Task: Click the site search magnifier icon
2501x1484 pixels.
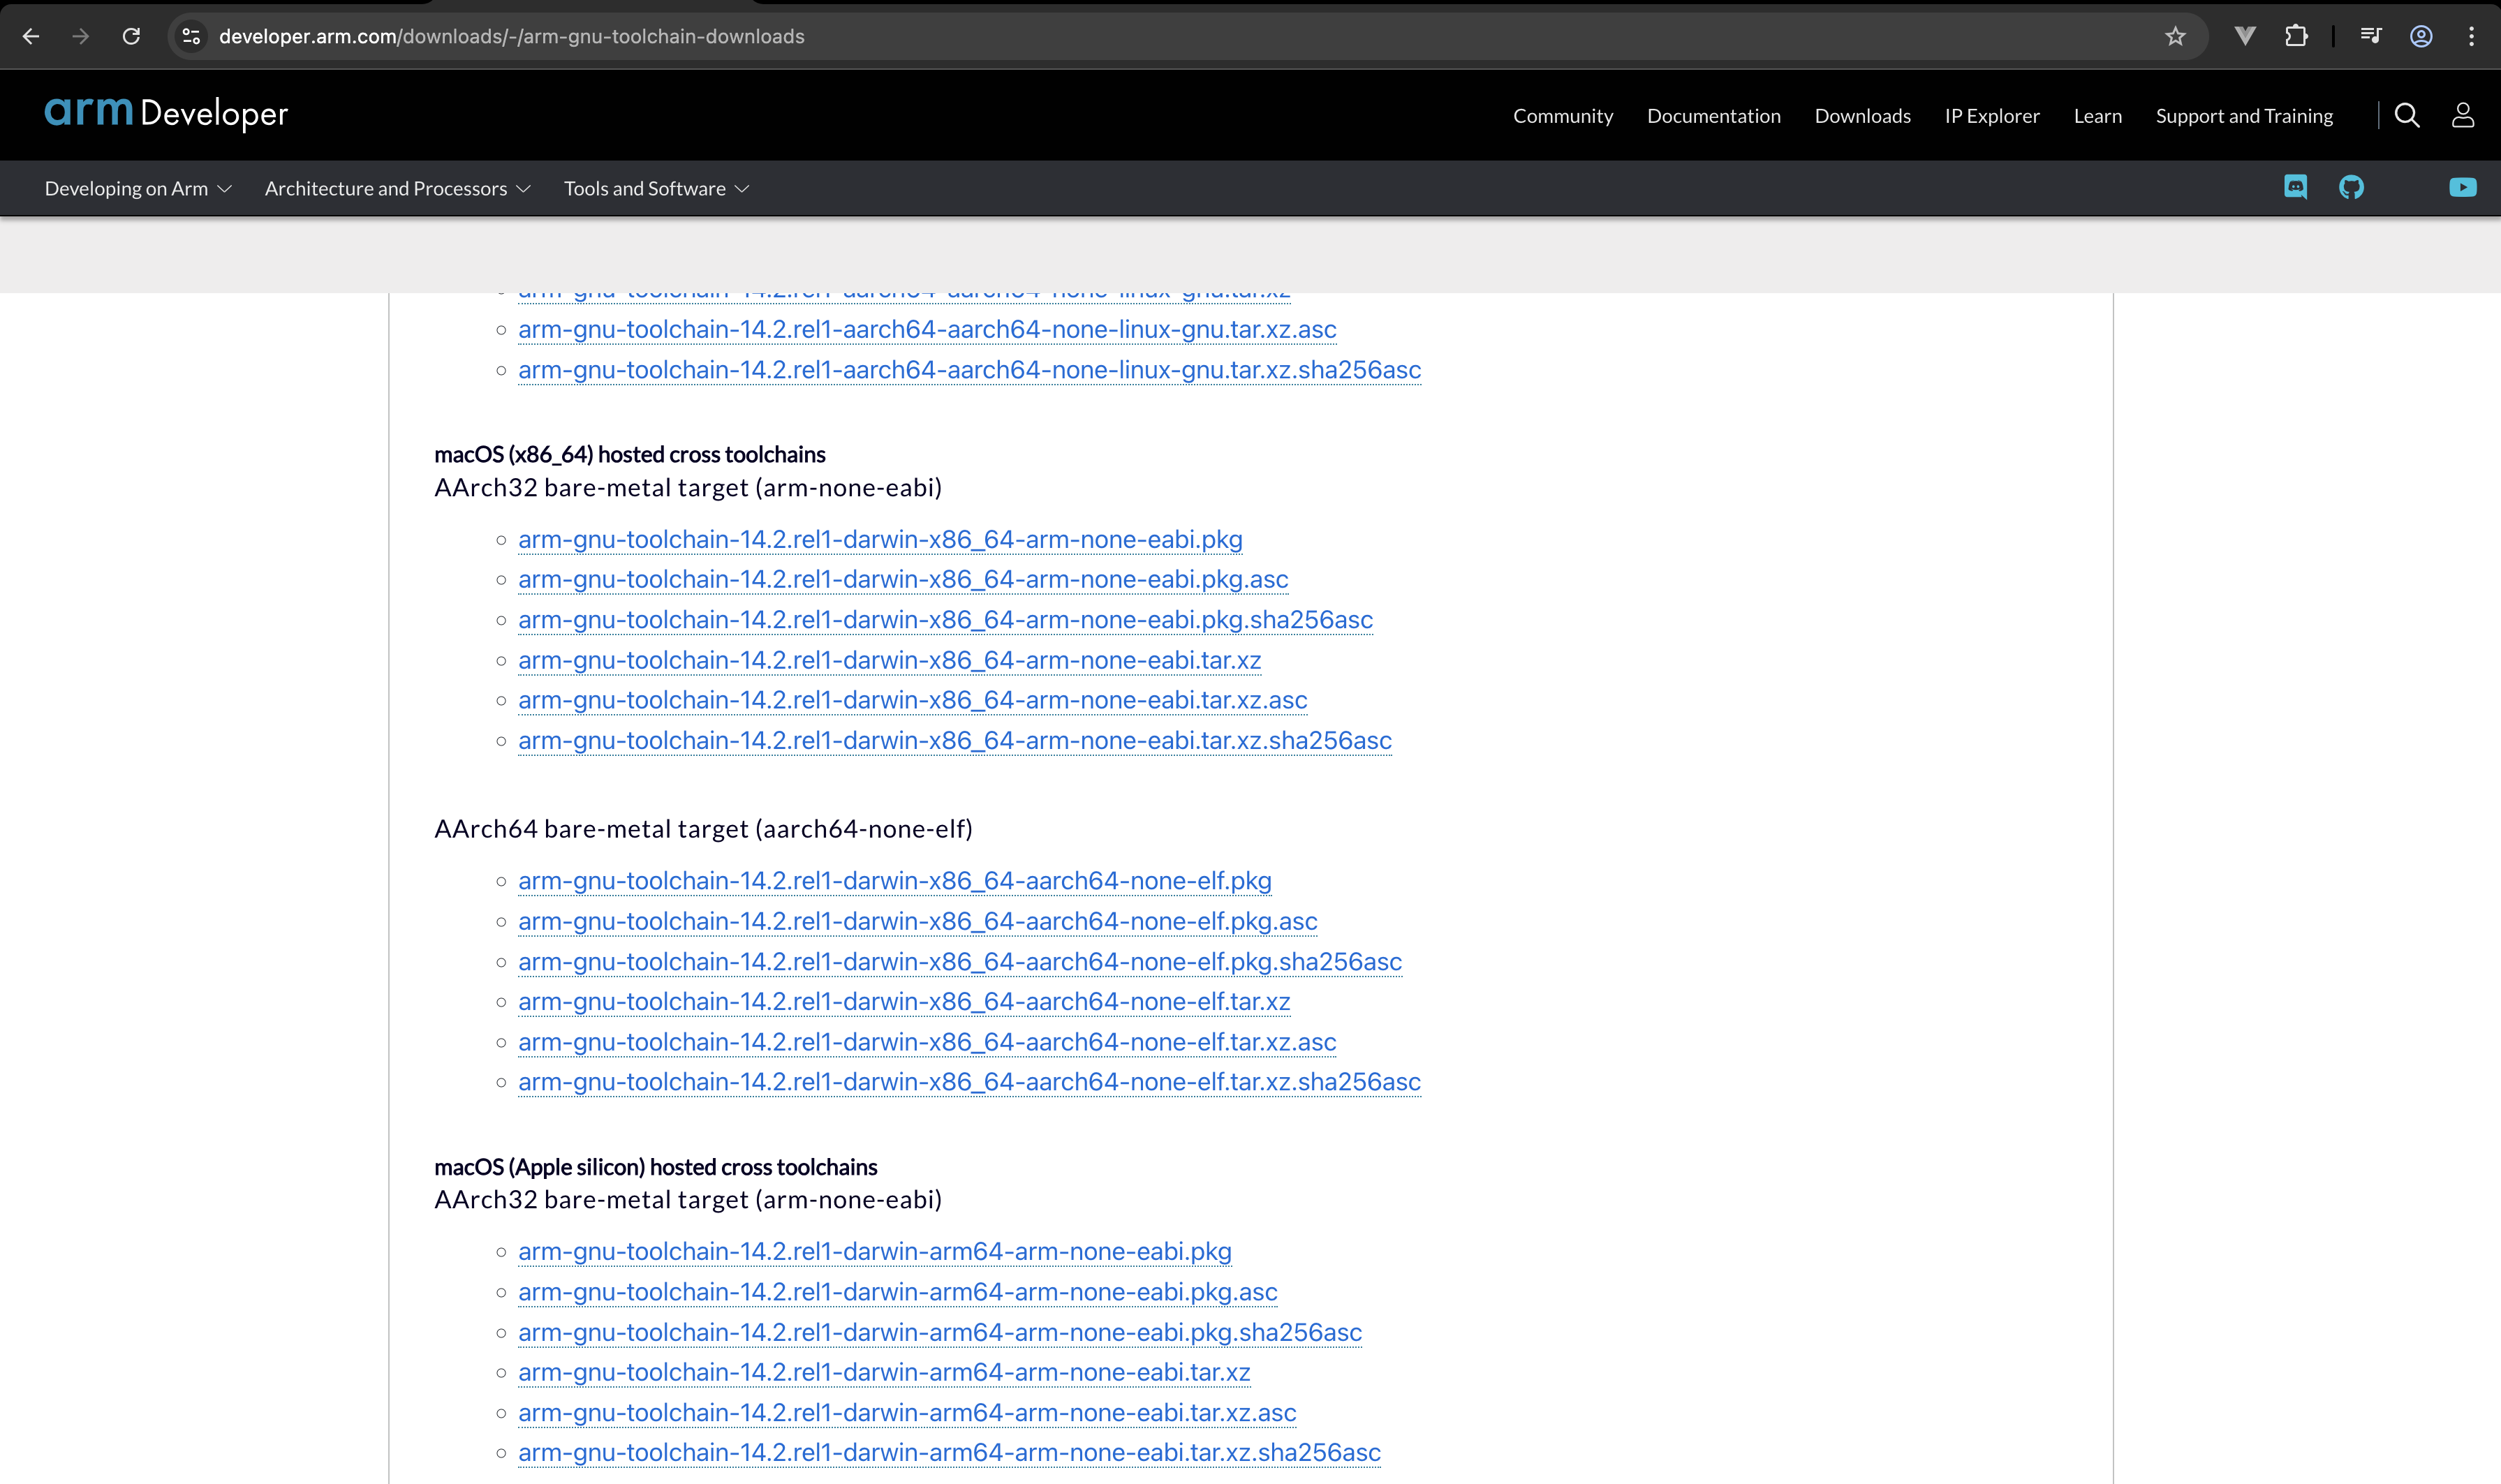Action: pos(2407,116)
